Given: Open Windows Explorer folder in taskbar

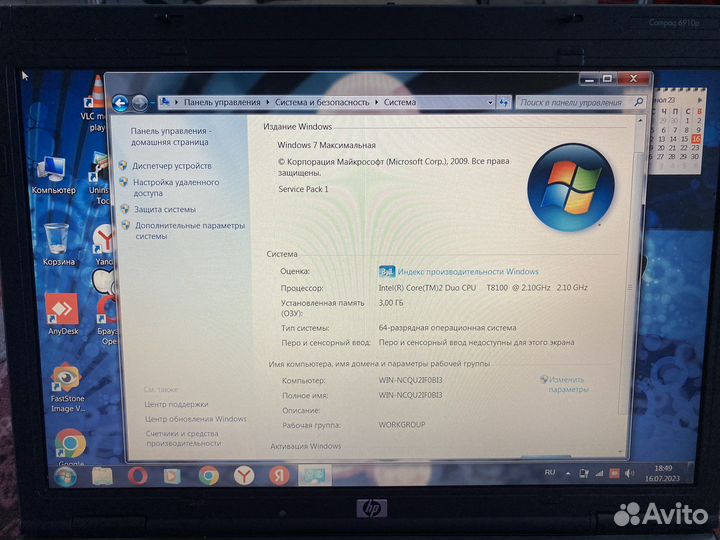Looking at the screenshot, I should (102, 477).
